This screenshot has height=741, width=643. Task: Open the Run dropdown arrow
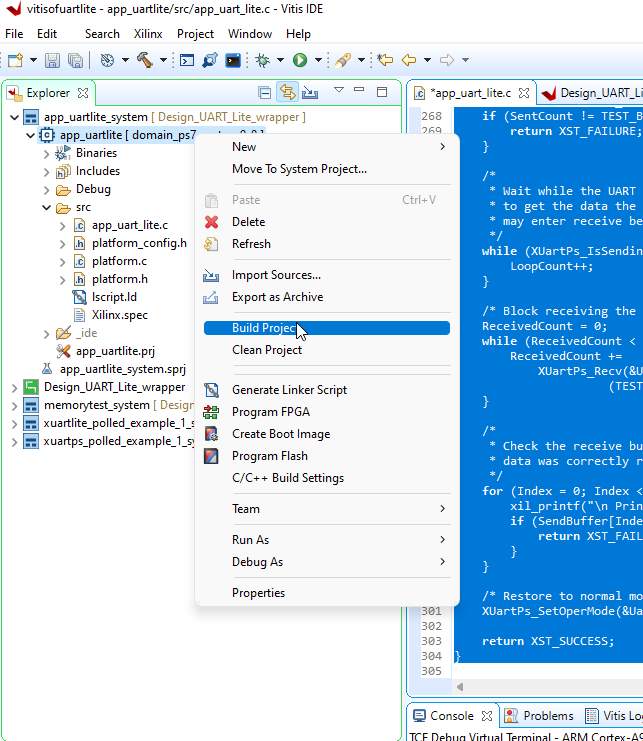tap(318, 60)
